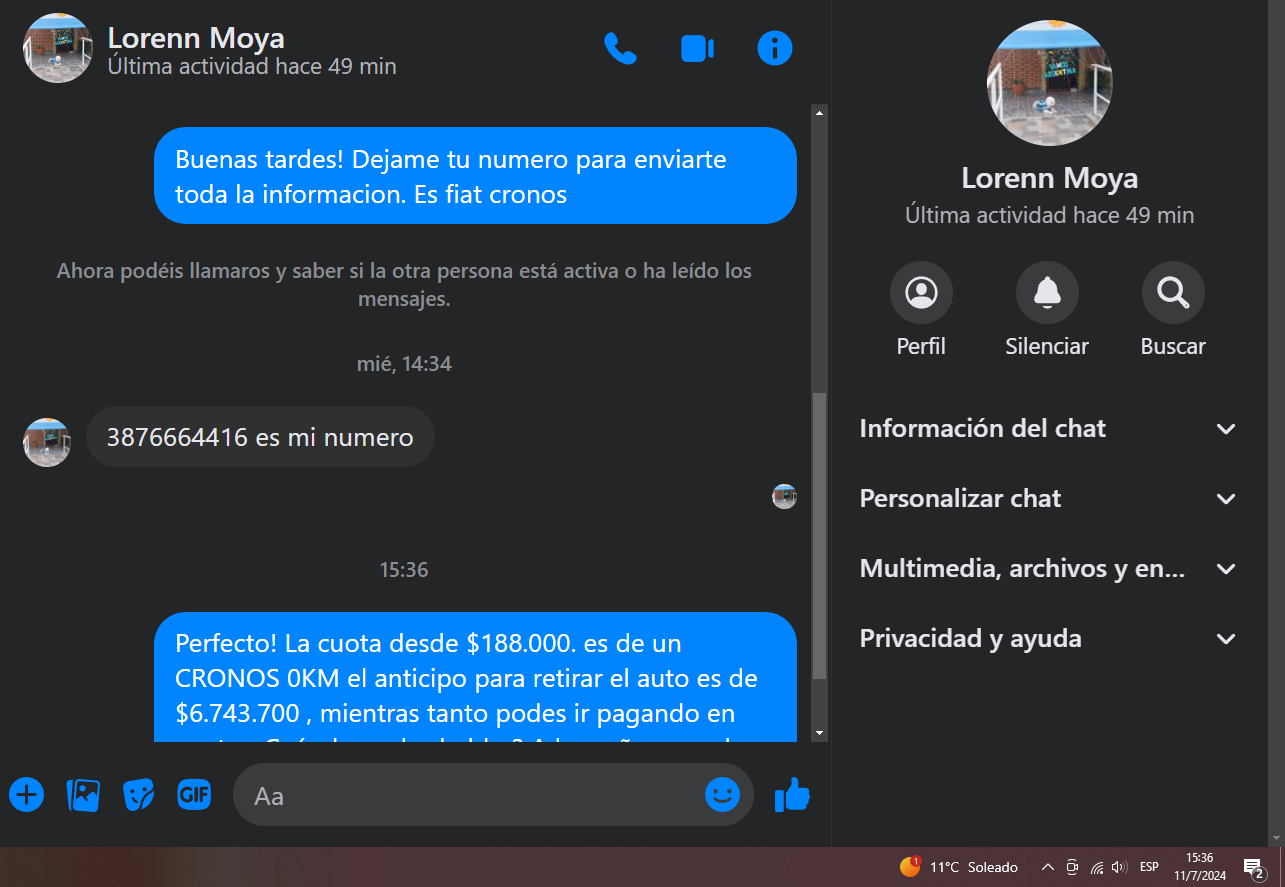Send a thumbs-up like
Viewport: 1285px width, 887px height.
click(792, 795)
